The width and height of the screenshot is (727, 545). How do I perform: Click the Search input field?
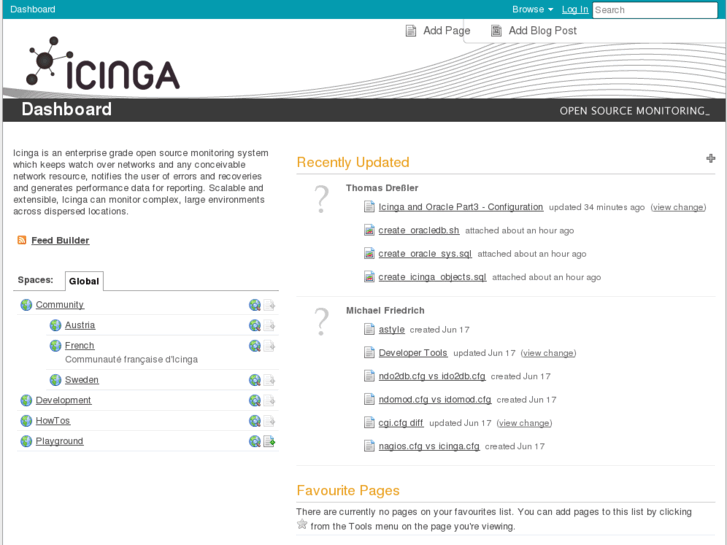655,10
